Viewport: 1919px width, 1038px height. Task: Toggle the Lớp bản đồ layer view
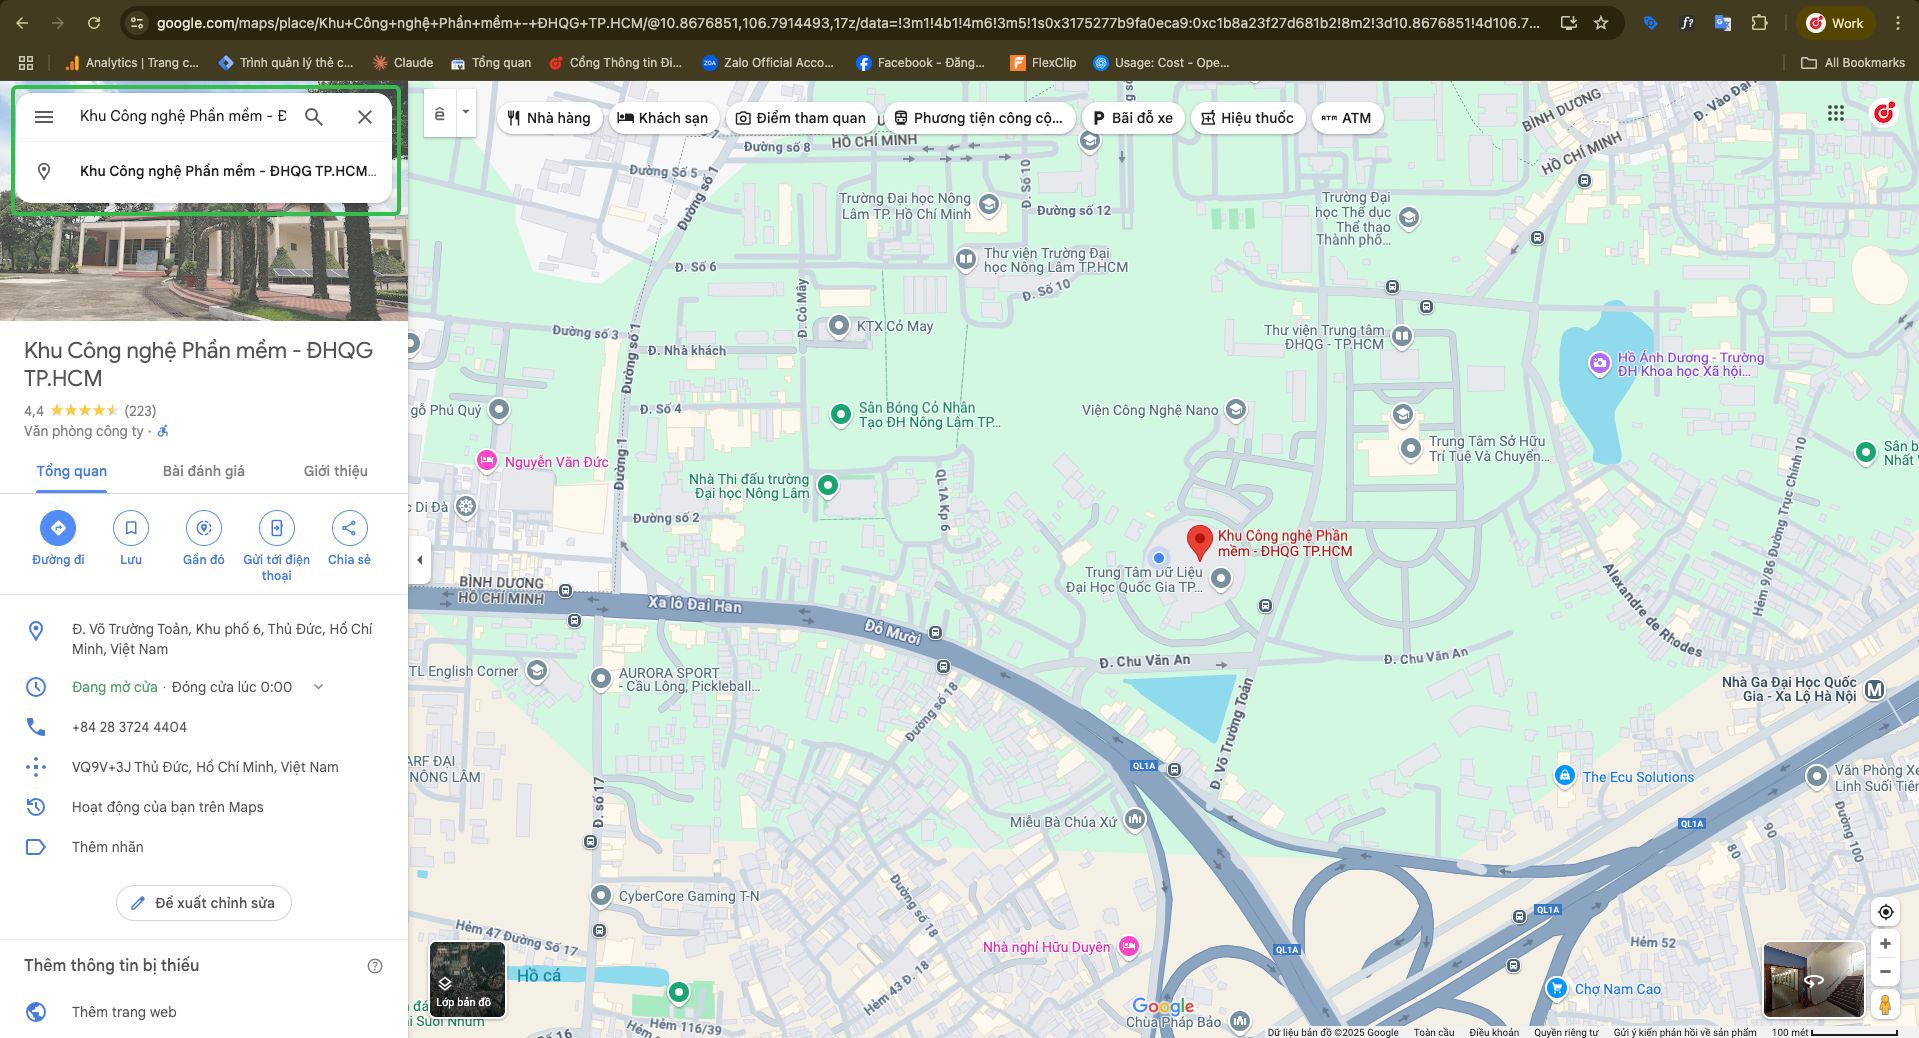click(x=467, y=979)
